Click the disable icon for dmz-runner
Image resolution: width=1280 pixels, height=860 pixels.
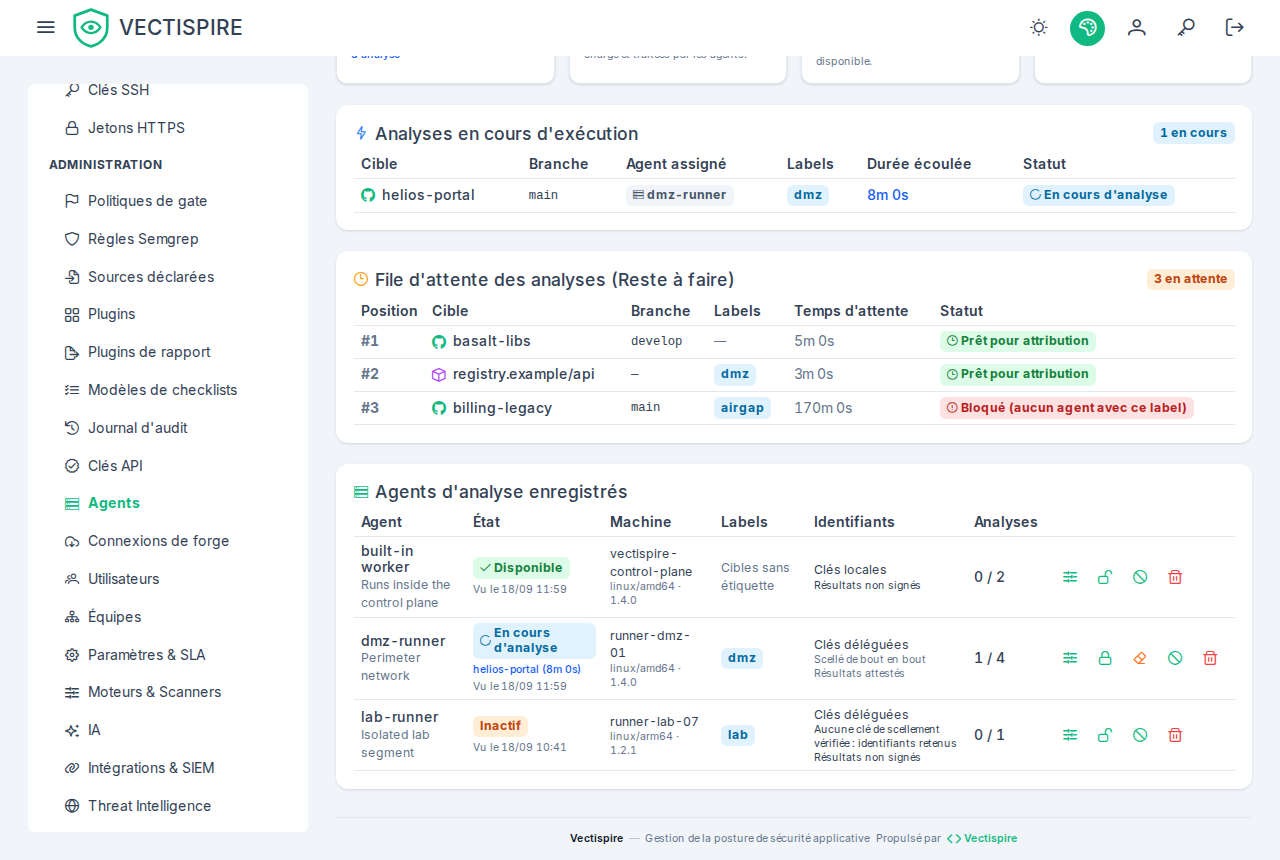(x=1175, y=658)
